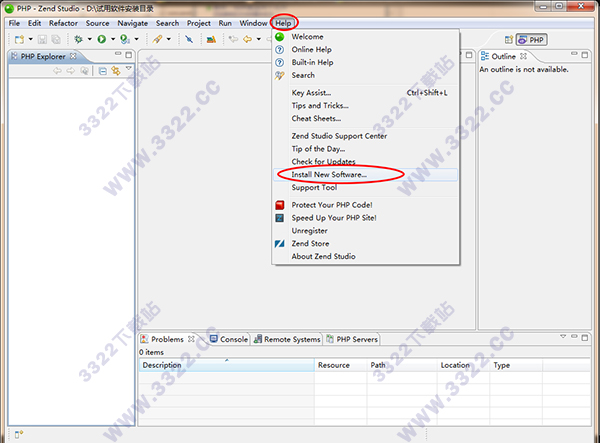Choose Built-in Help menu entry
Screen dimensions: 600x443
coord(365,62)
